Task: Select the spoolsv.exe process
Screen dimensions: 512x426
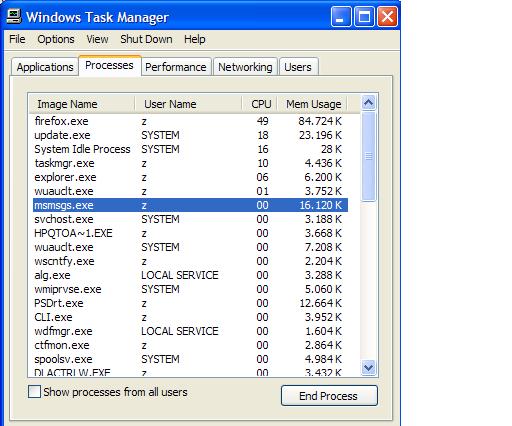Action: point(190,359)
